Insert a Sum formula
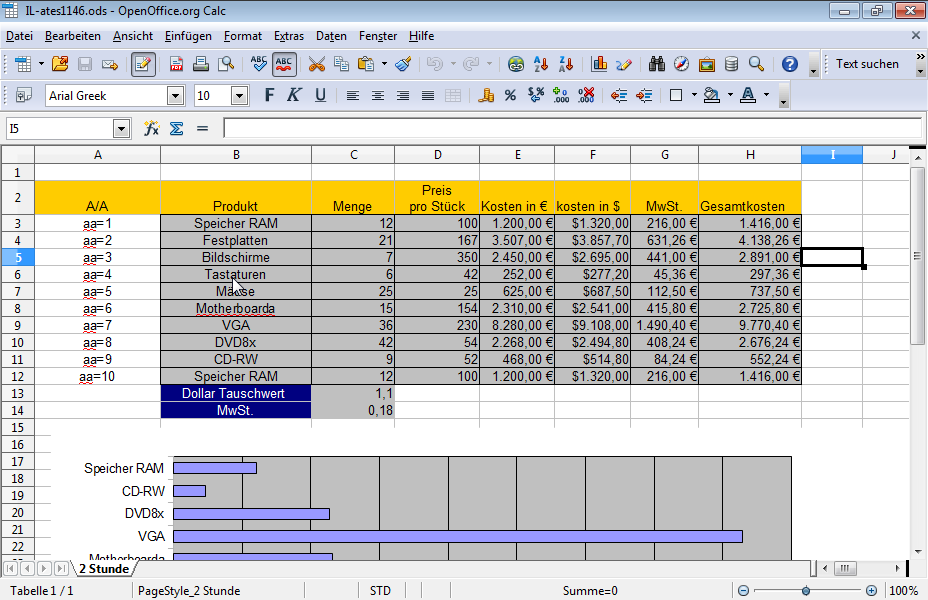This screenshot has height=600, width=928. tap(176, 128)
